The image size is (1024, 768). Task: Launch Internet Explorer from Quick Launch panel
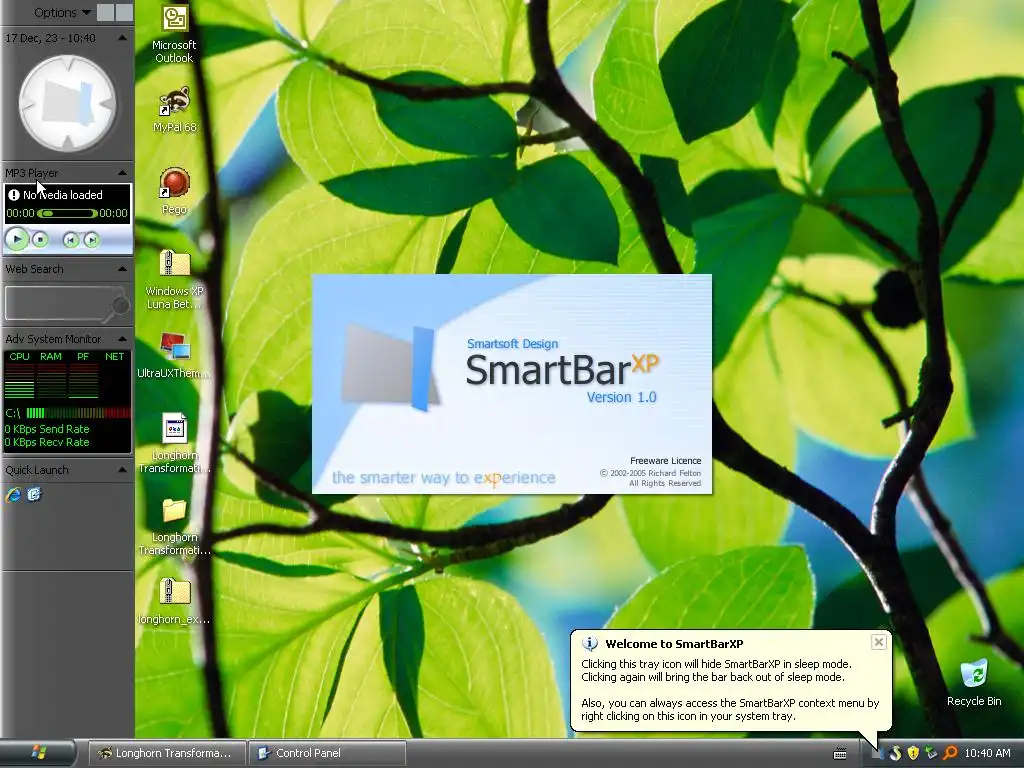[x=14, y=494]
